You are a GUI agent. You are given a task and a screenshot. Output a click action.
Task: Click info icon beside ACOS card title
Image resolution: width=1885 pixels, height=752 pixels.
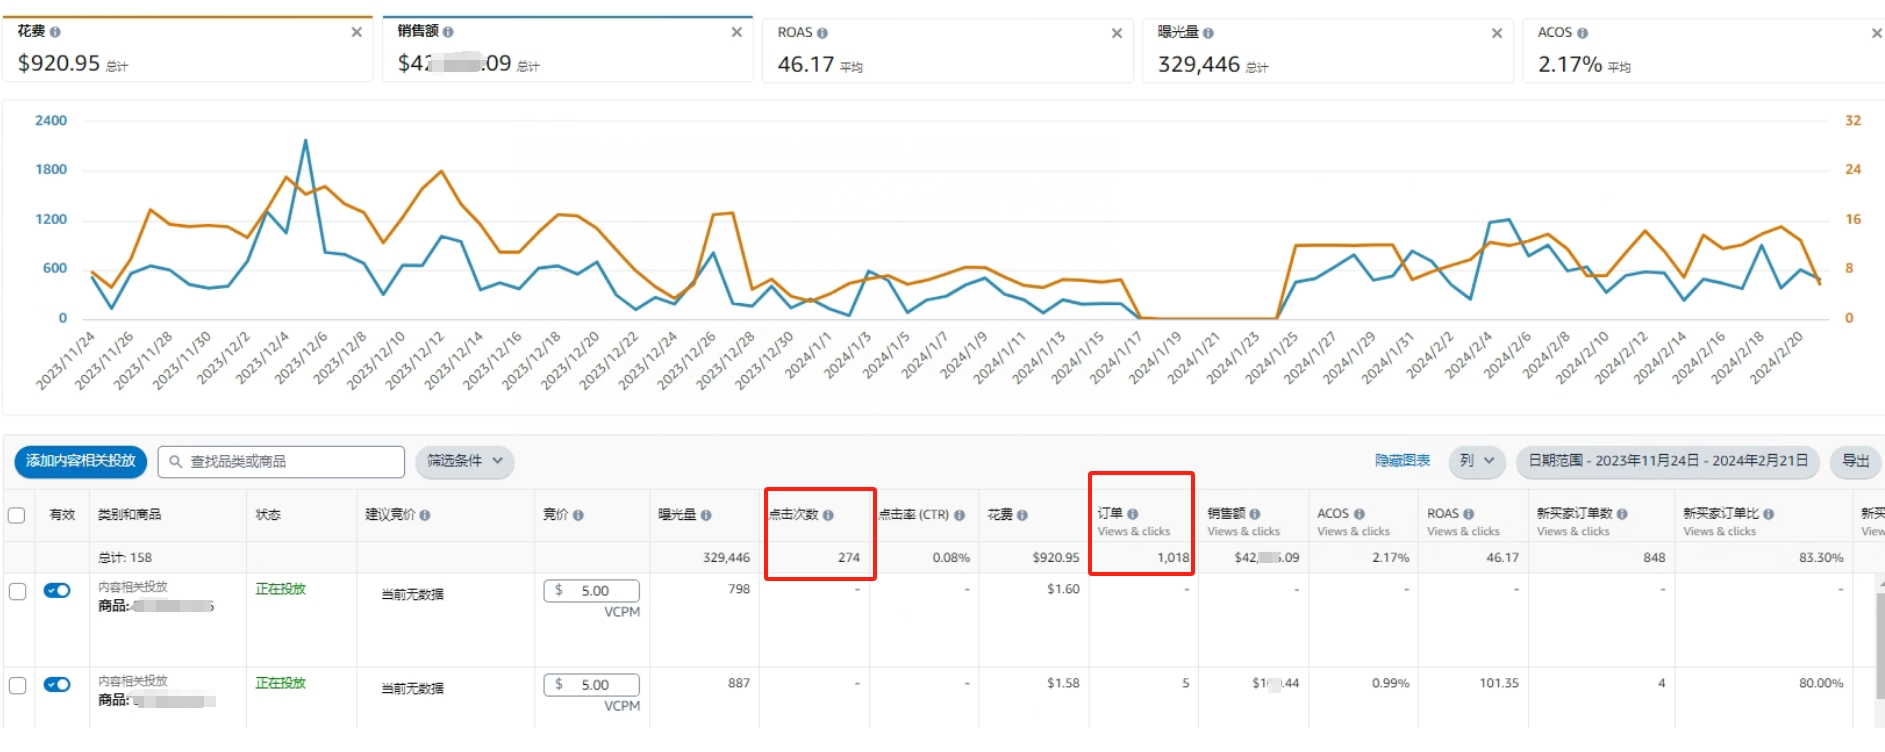1582,33
